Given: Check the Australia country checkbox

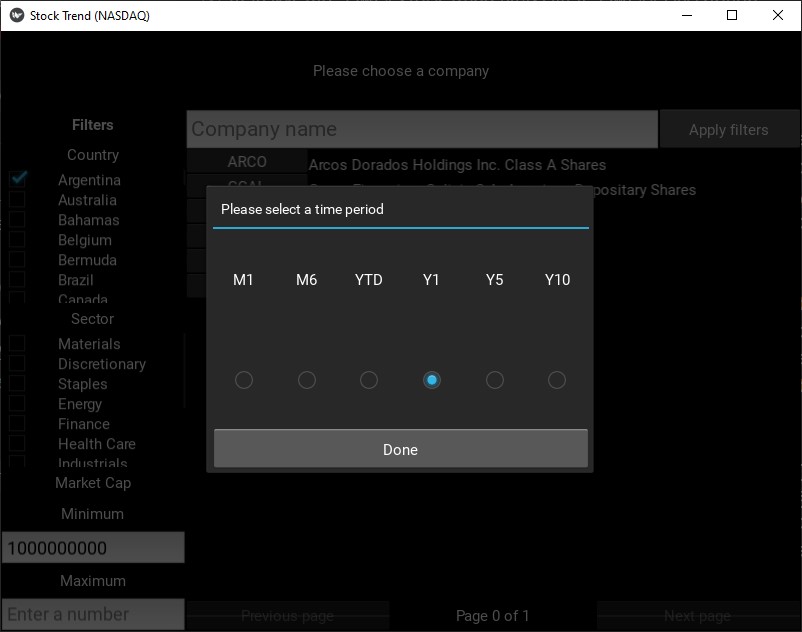Looking at the screenshot, I should (17, 199).
